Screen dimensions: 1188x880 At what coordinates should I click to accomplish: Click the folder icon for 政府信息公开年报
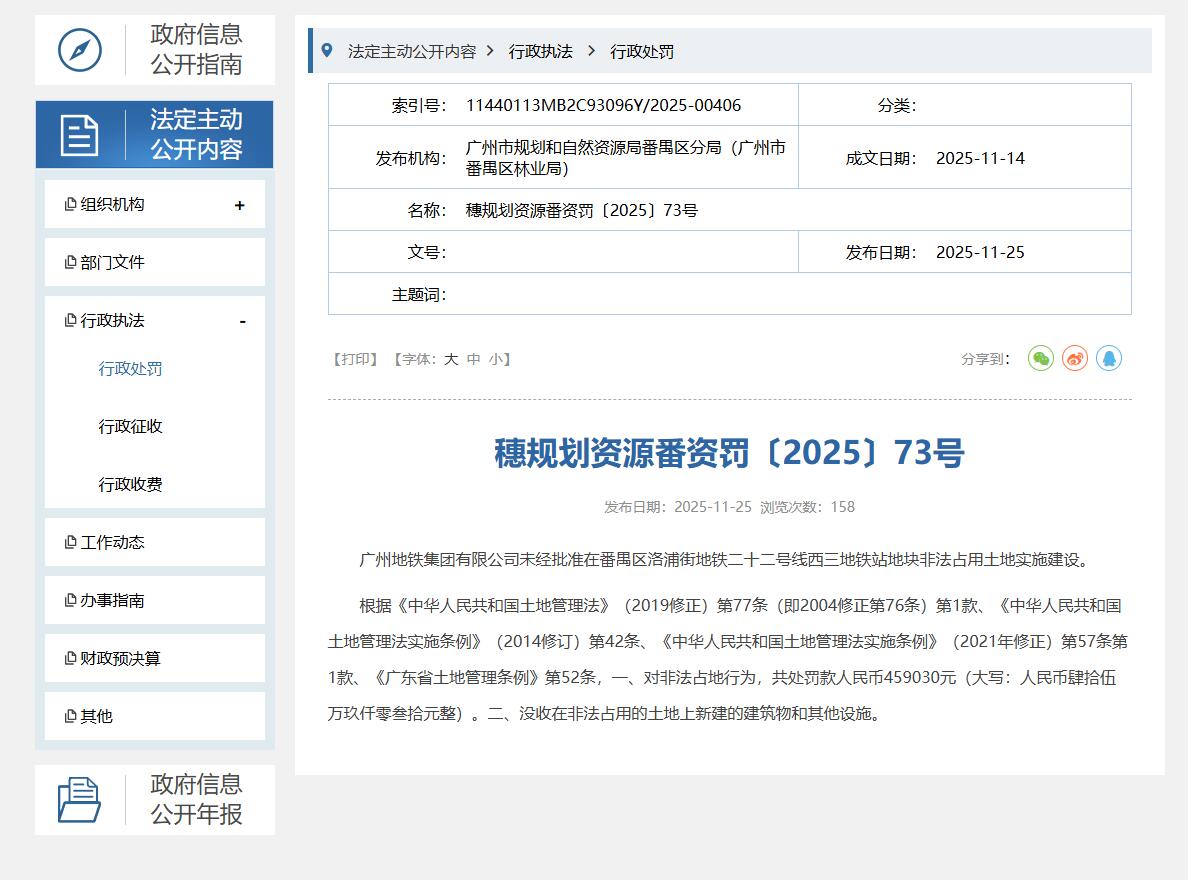tap(80, 800)
